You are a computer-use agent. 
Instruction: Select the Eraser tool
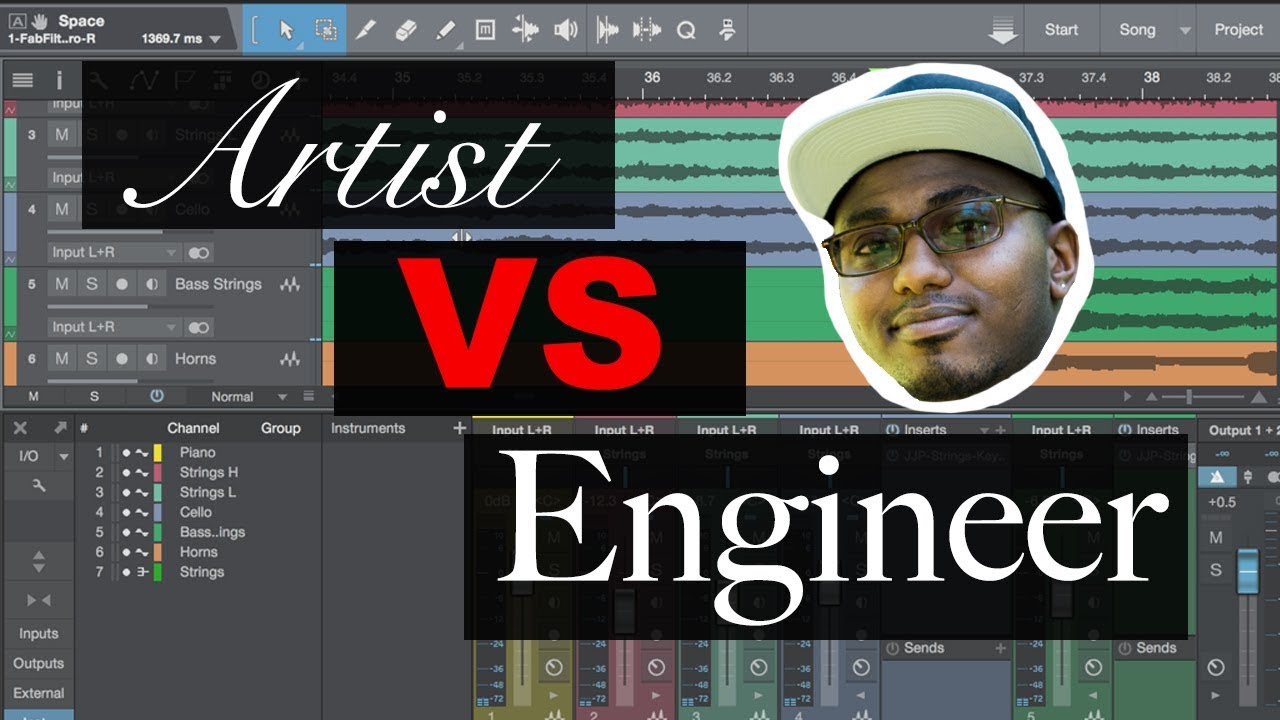point(405,30)
